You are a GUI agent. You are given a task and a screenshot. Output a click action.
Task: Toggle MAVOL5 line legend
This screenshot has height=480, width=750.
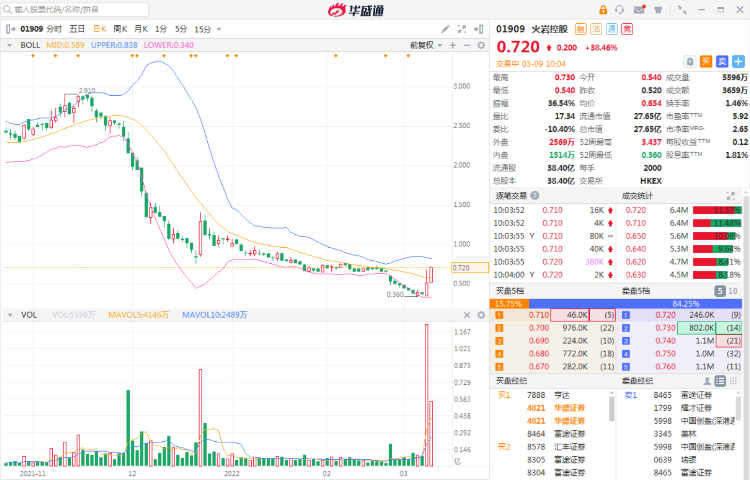(138, 315)
